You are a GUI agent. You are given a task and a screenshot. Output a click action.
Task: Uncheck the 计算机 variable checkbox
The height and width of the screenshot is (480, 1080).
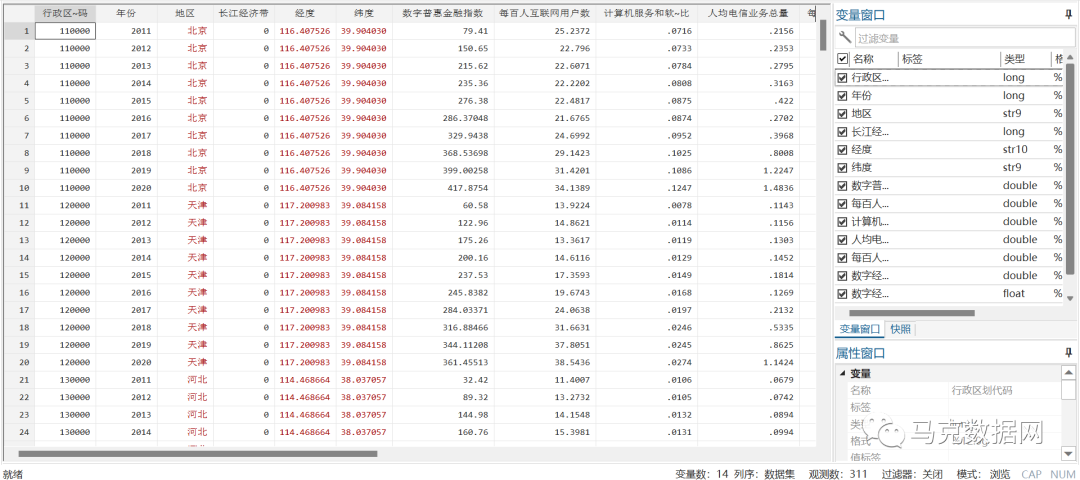click(x=842, y=222)
